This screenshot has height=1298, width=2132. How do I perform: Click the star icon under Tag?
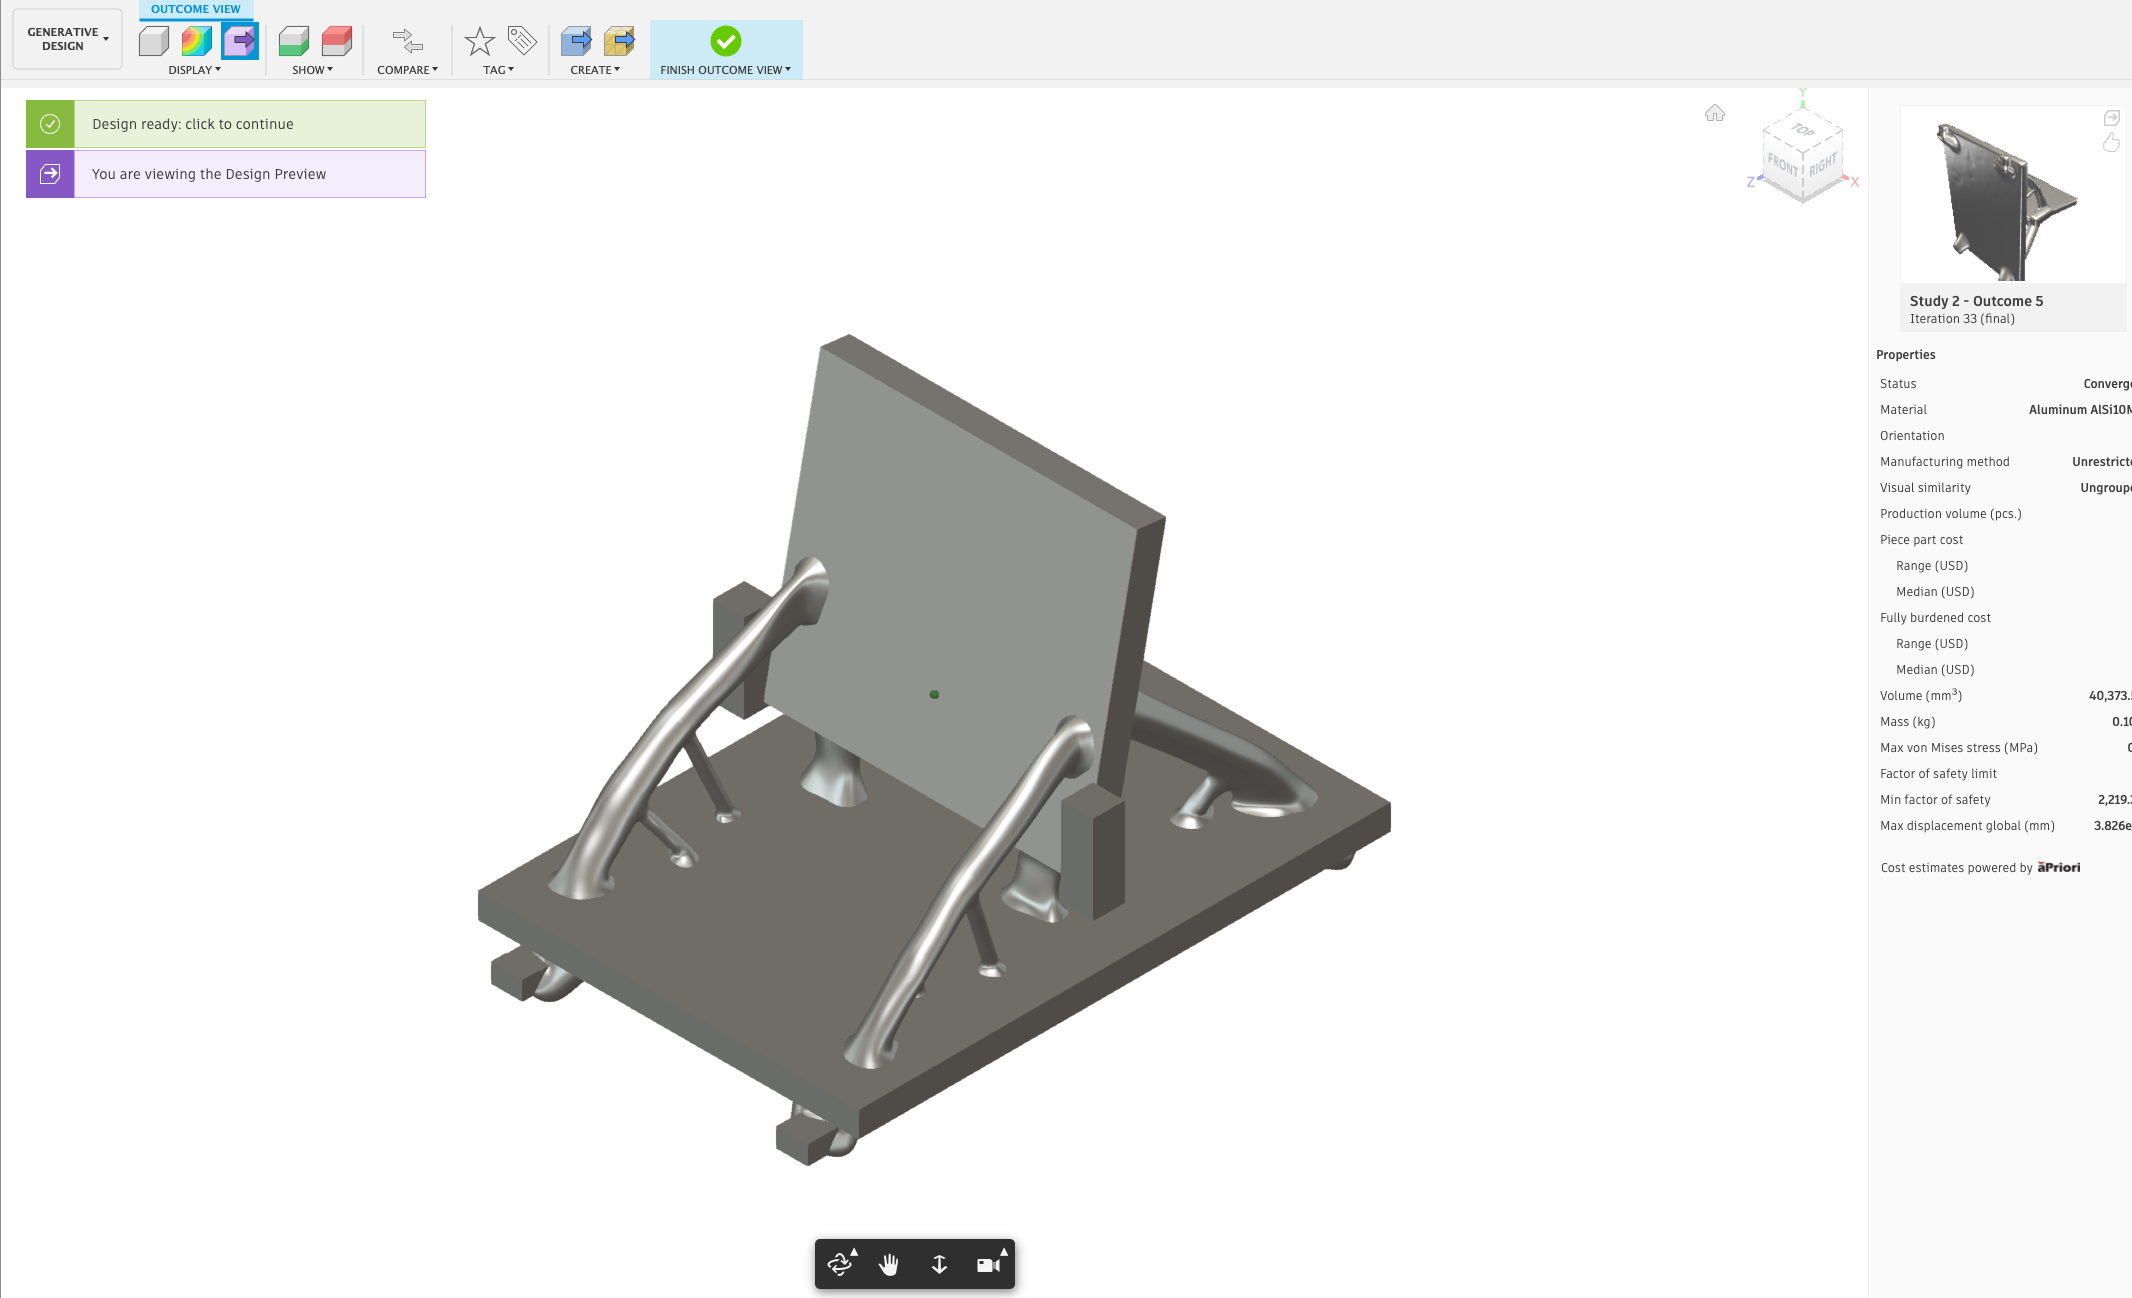coord(480,40)
